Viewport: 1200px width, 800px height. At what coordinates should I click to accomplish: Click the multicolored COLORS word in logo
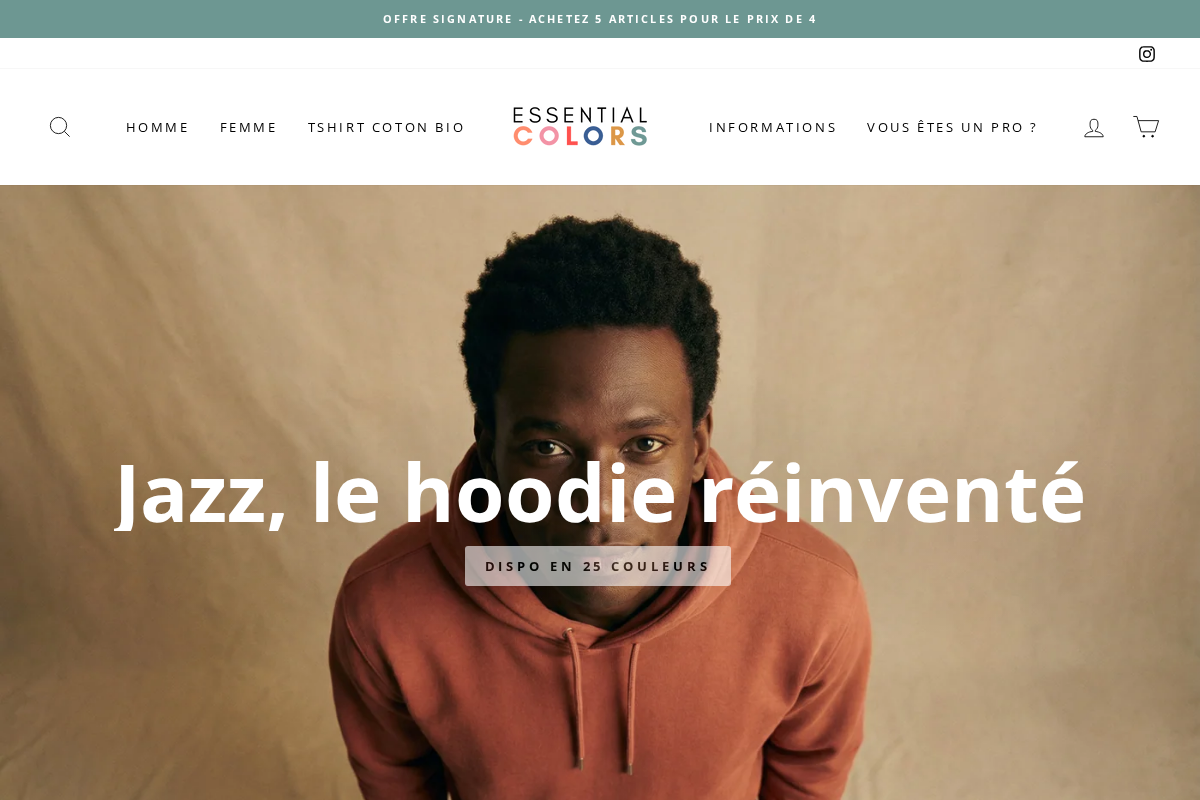(x=580, y=137)
